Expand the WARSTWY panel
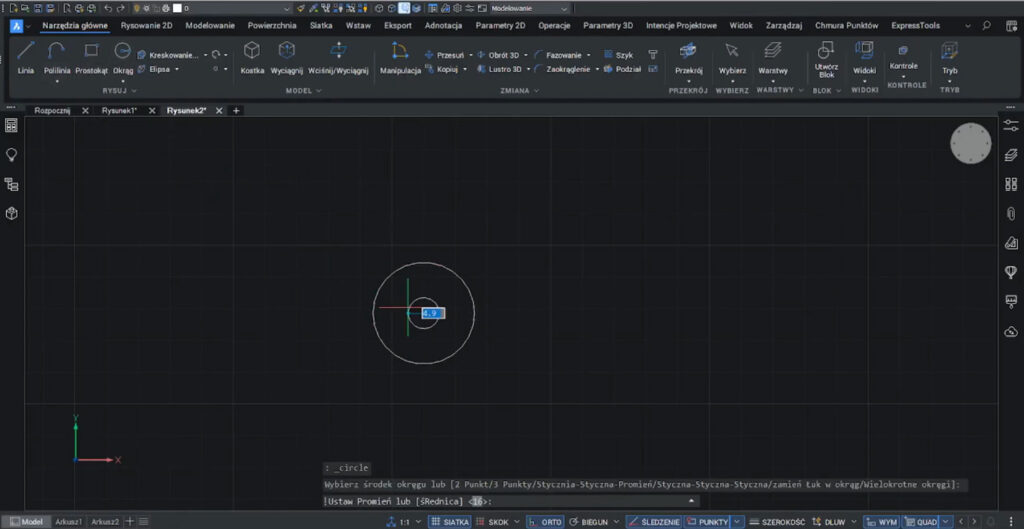 point(779,90)
